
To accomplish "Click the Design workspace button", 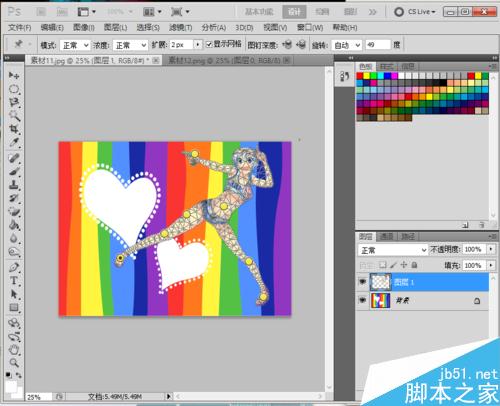I will coord(294,12).
